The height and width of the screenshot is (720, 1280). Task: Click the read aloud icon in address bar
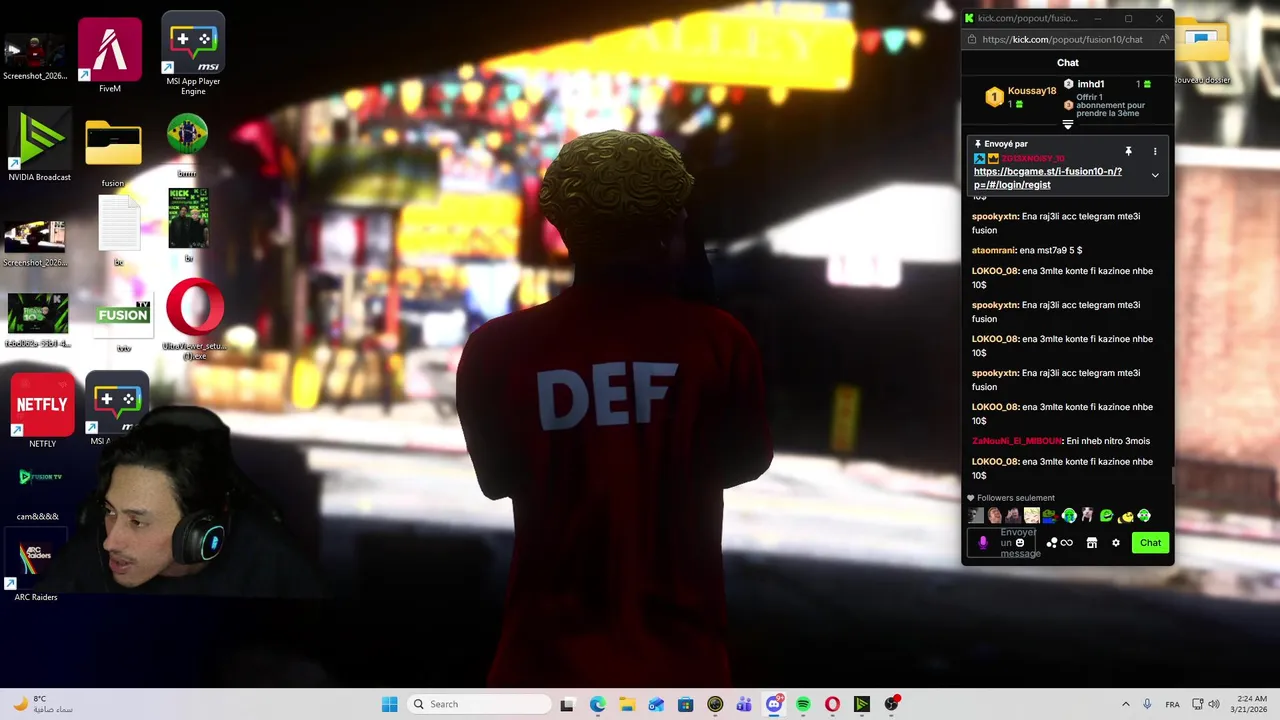[x=1164, y=40]
